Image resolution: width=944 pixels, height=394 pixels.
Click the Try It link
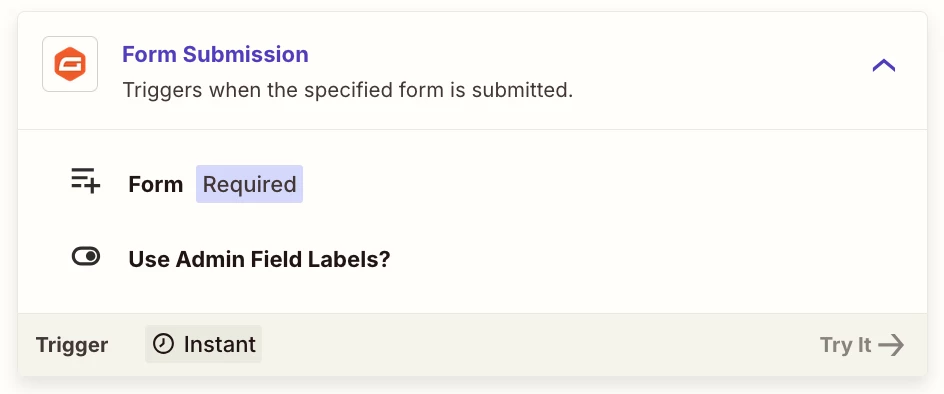(862, 345)
